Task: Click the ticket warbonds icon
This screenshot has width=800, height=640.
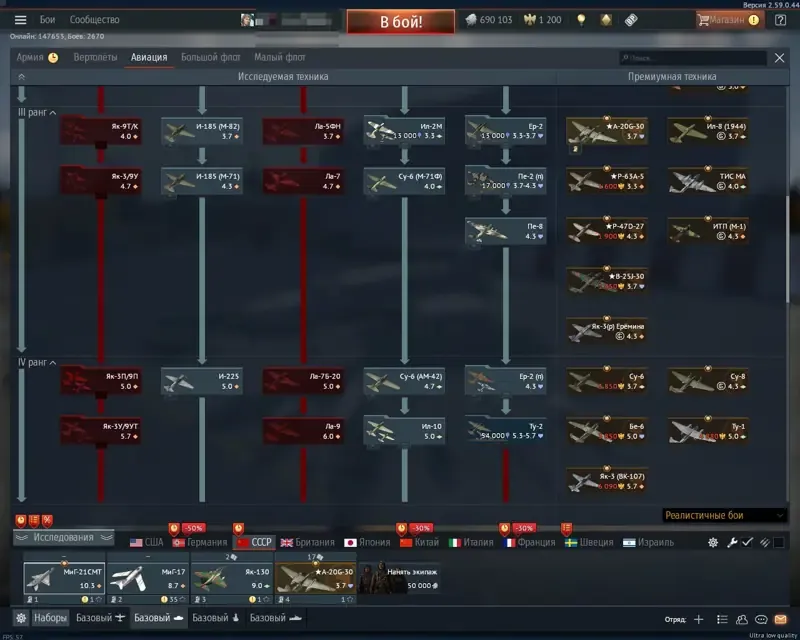Action: click(x=631, y=20)
